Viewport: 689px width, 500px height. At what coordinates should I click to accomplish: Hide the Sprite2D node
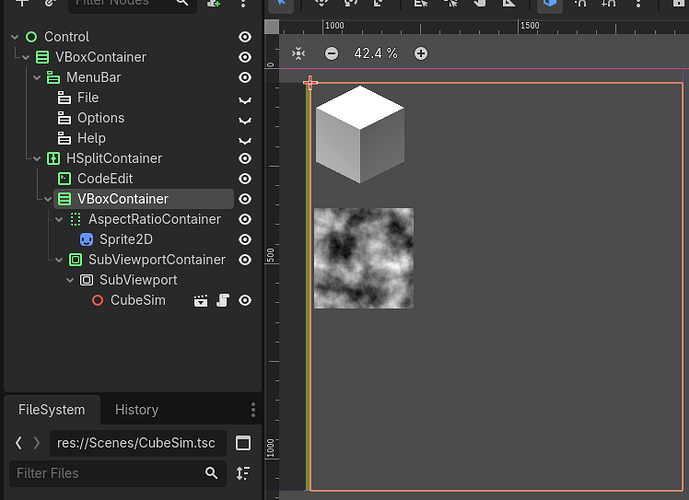click(244, 239)
